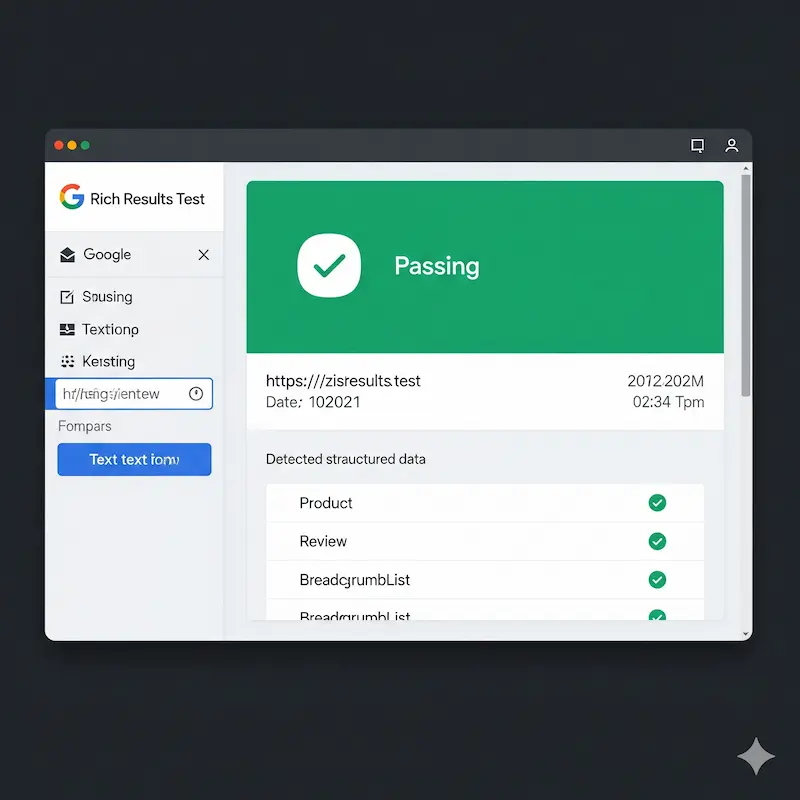This screenshot has width=800, height=800.
Task: Open the profile icon in title bar
Action: pos(732,145)
